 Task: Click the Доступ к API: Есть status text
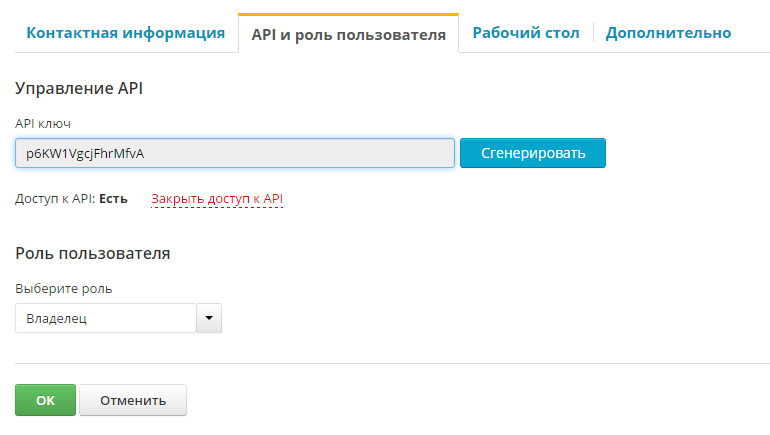[x=71, y=199]
